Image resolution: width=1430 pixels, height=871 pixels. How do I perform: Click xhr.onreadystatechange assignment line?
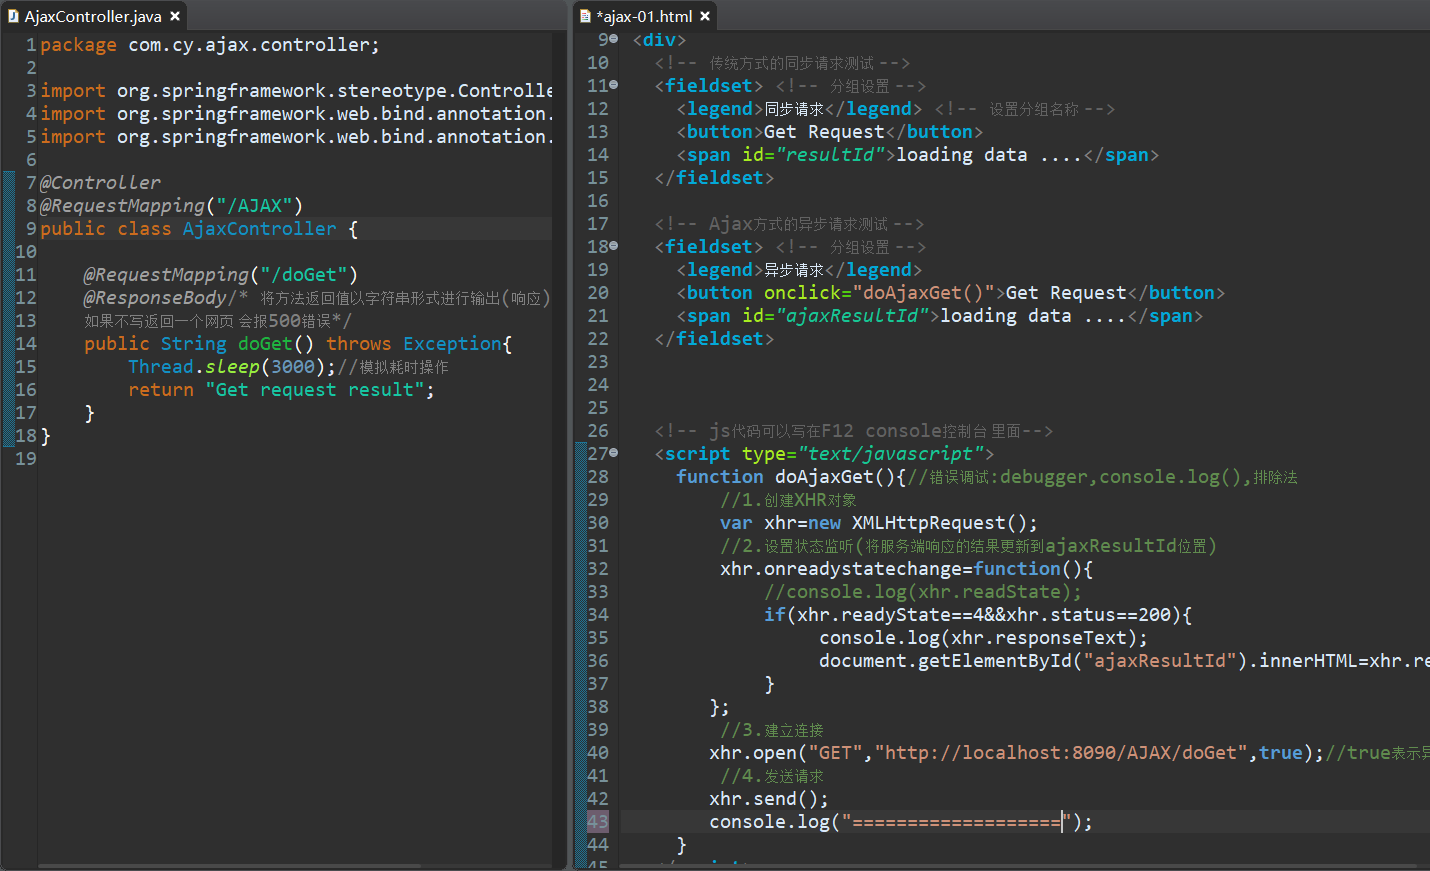[907, 568]
